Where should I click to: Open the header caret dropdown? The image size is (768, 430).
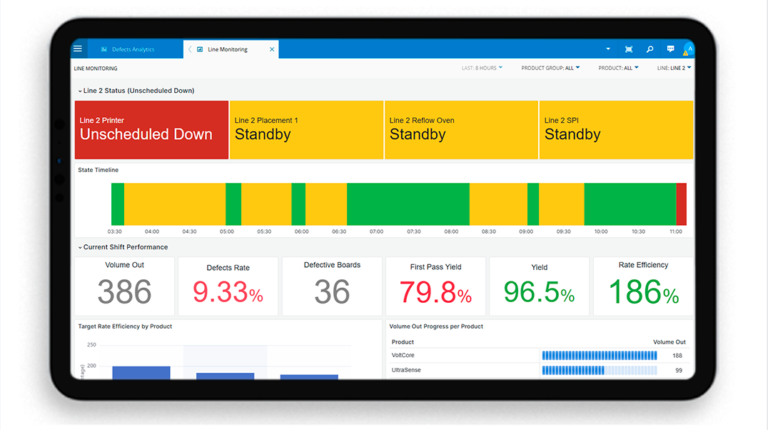pyautogui.click(x=607, y=49)
